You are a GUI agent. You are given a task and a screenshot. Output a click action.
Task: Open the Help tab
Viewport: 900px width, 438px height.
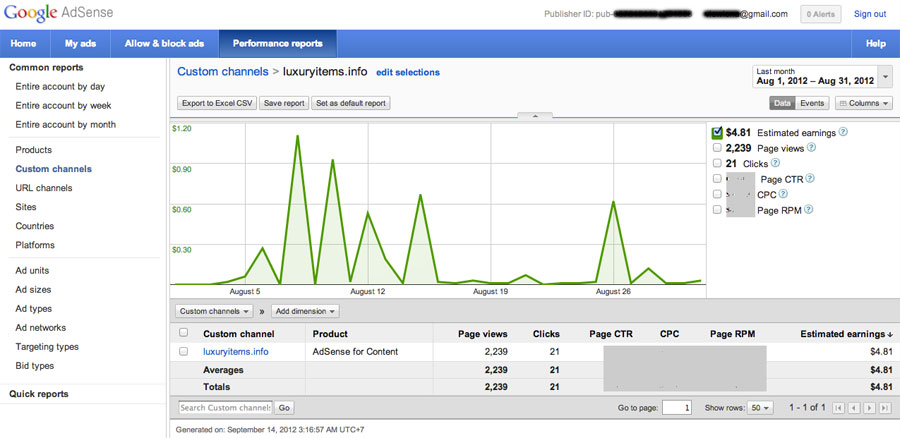click(875, 44)
